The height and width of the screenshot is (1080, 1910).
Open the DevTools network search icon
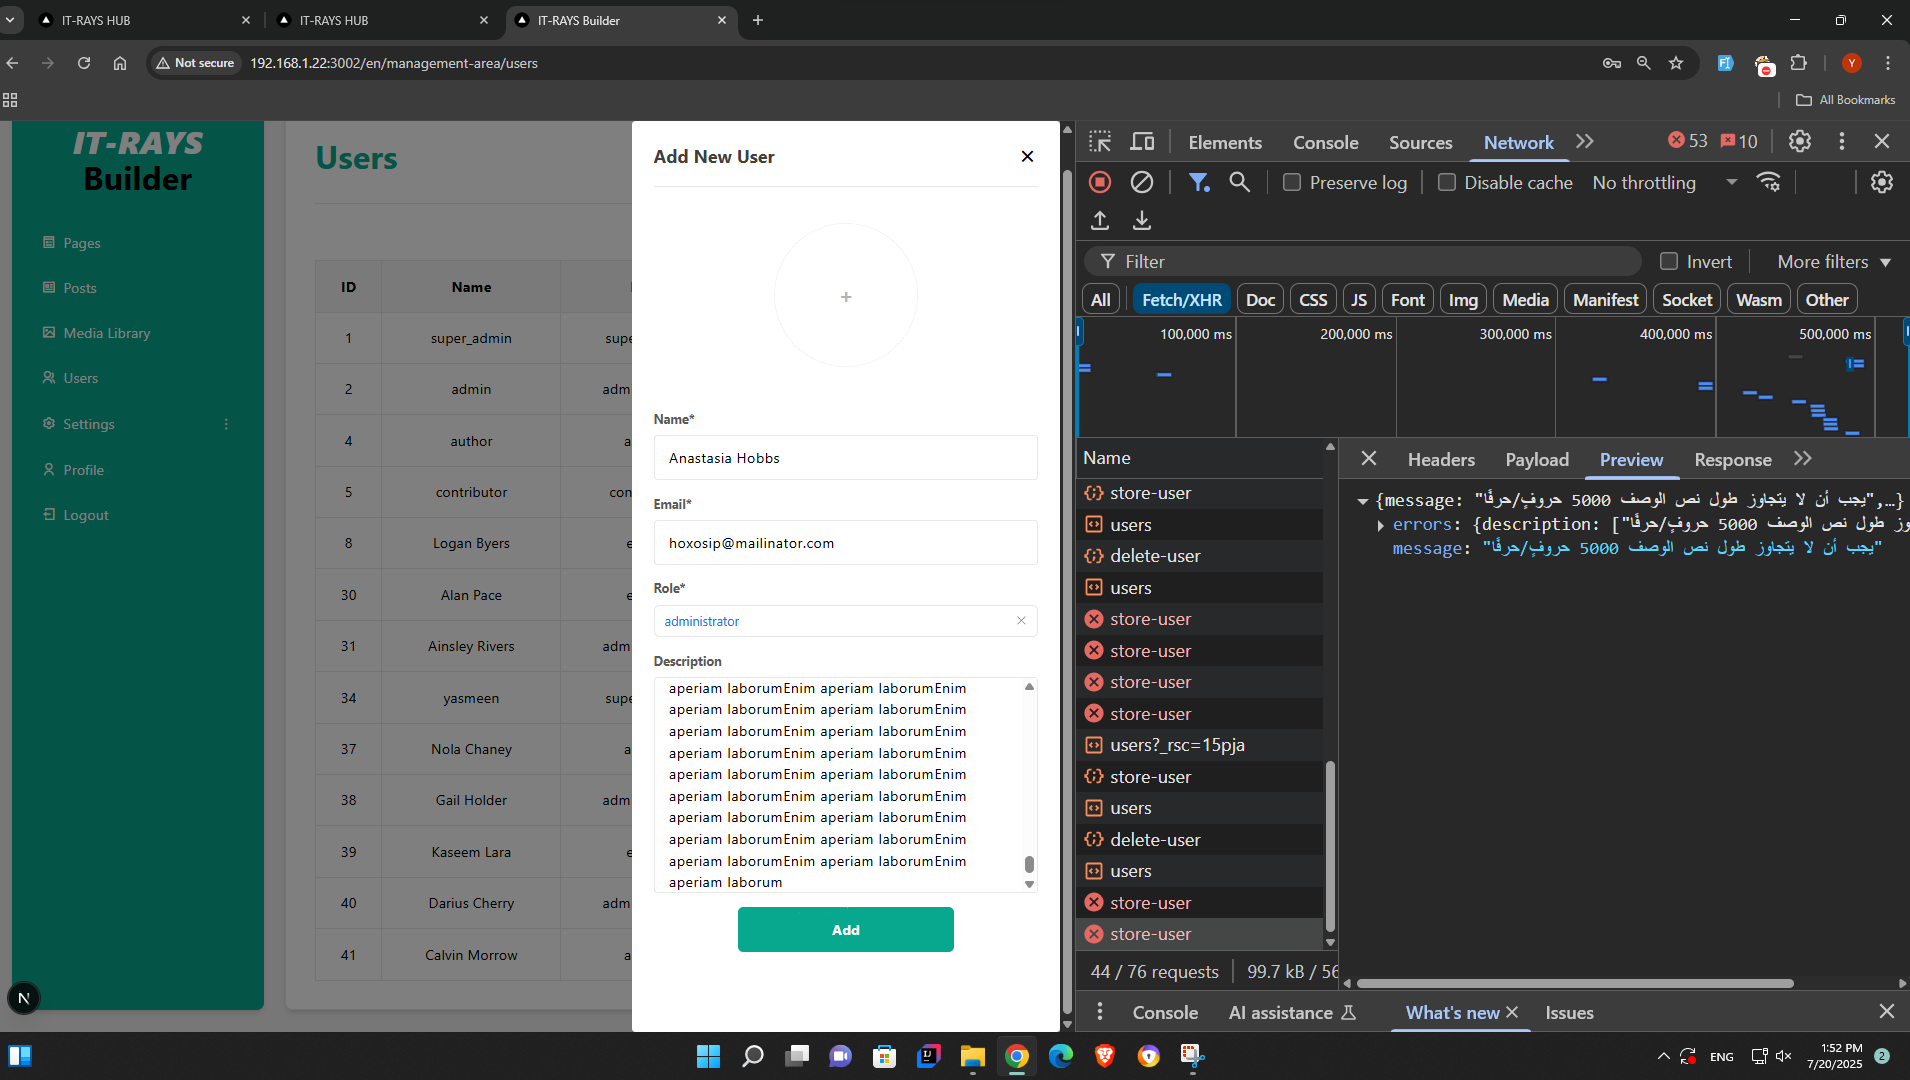[1239, 182]
